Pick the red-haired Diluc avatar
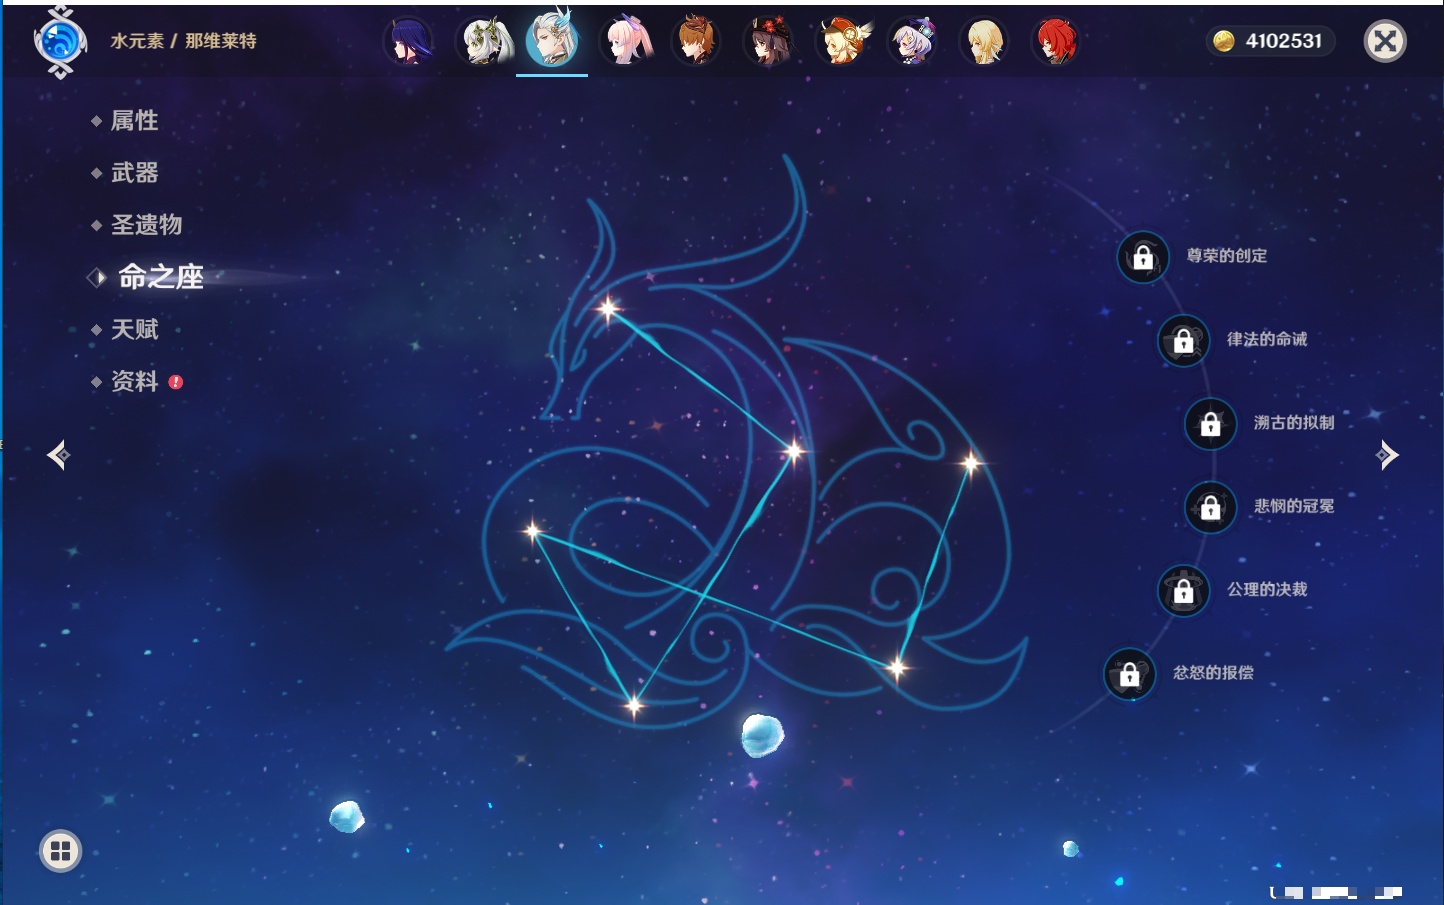This screenshot has height=905, width=1444. [x=1055, y=42]
